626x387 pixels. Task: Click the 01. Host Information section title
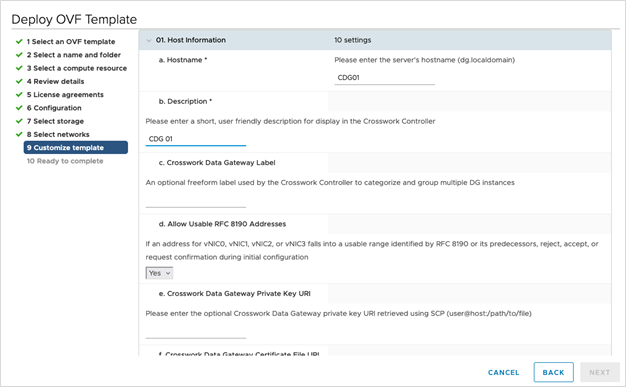pyautogui.click(x=191, y=40)
